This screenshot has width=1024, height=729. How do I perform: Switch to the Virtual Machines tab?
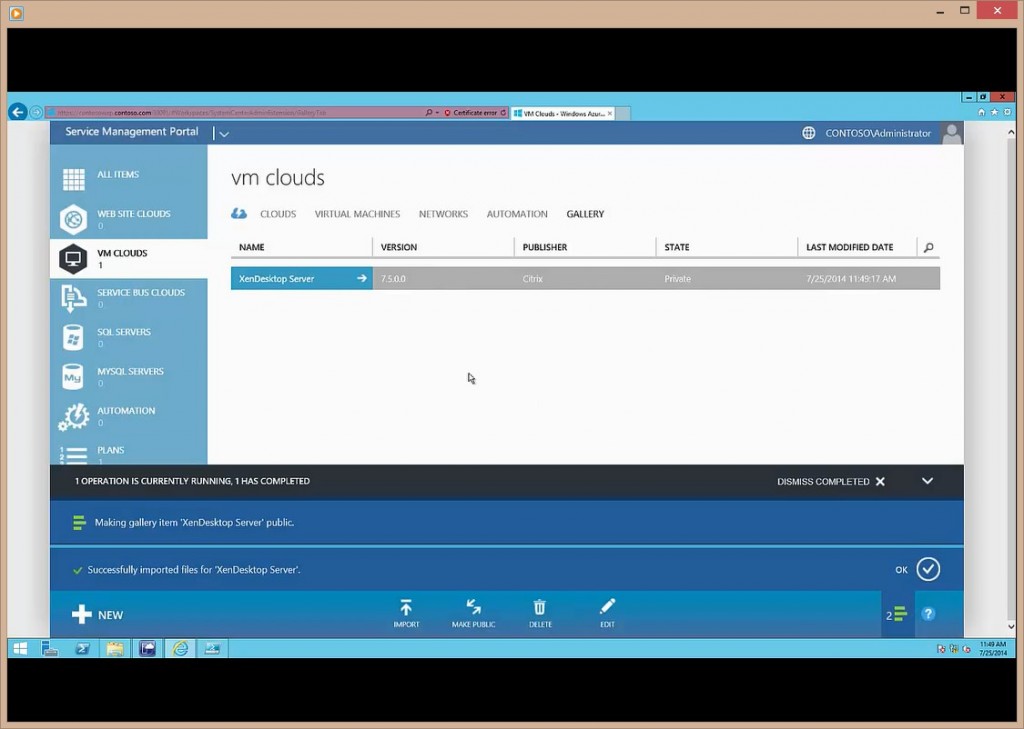(357, 214)
